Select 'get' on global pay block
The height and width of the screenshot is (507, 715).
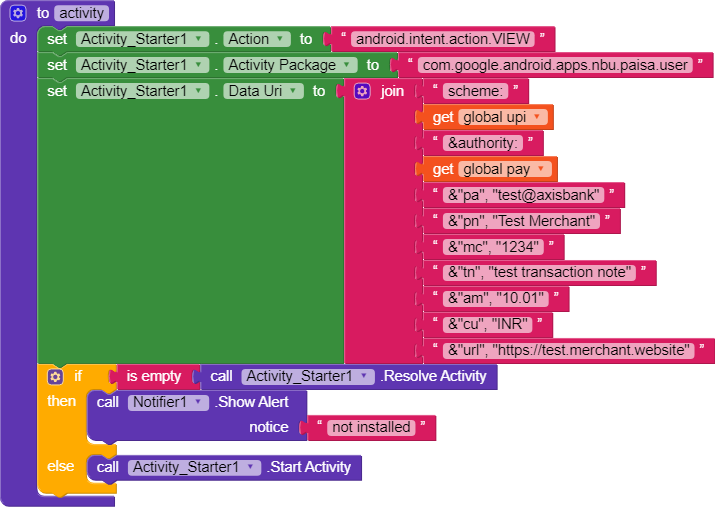[x=443, y=169]
